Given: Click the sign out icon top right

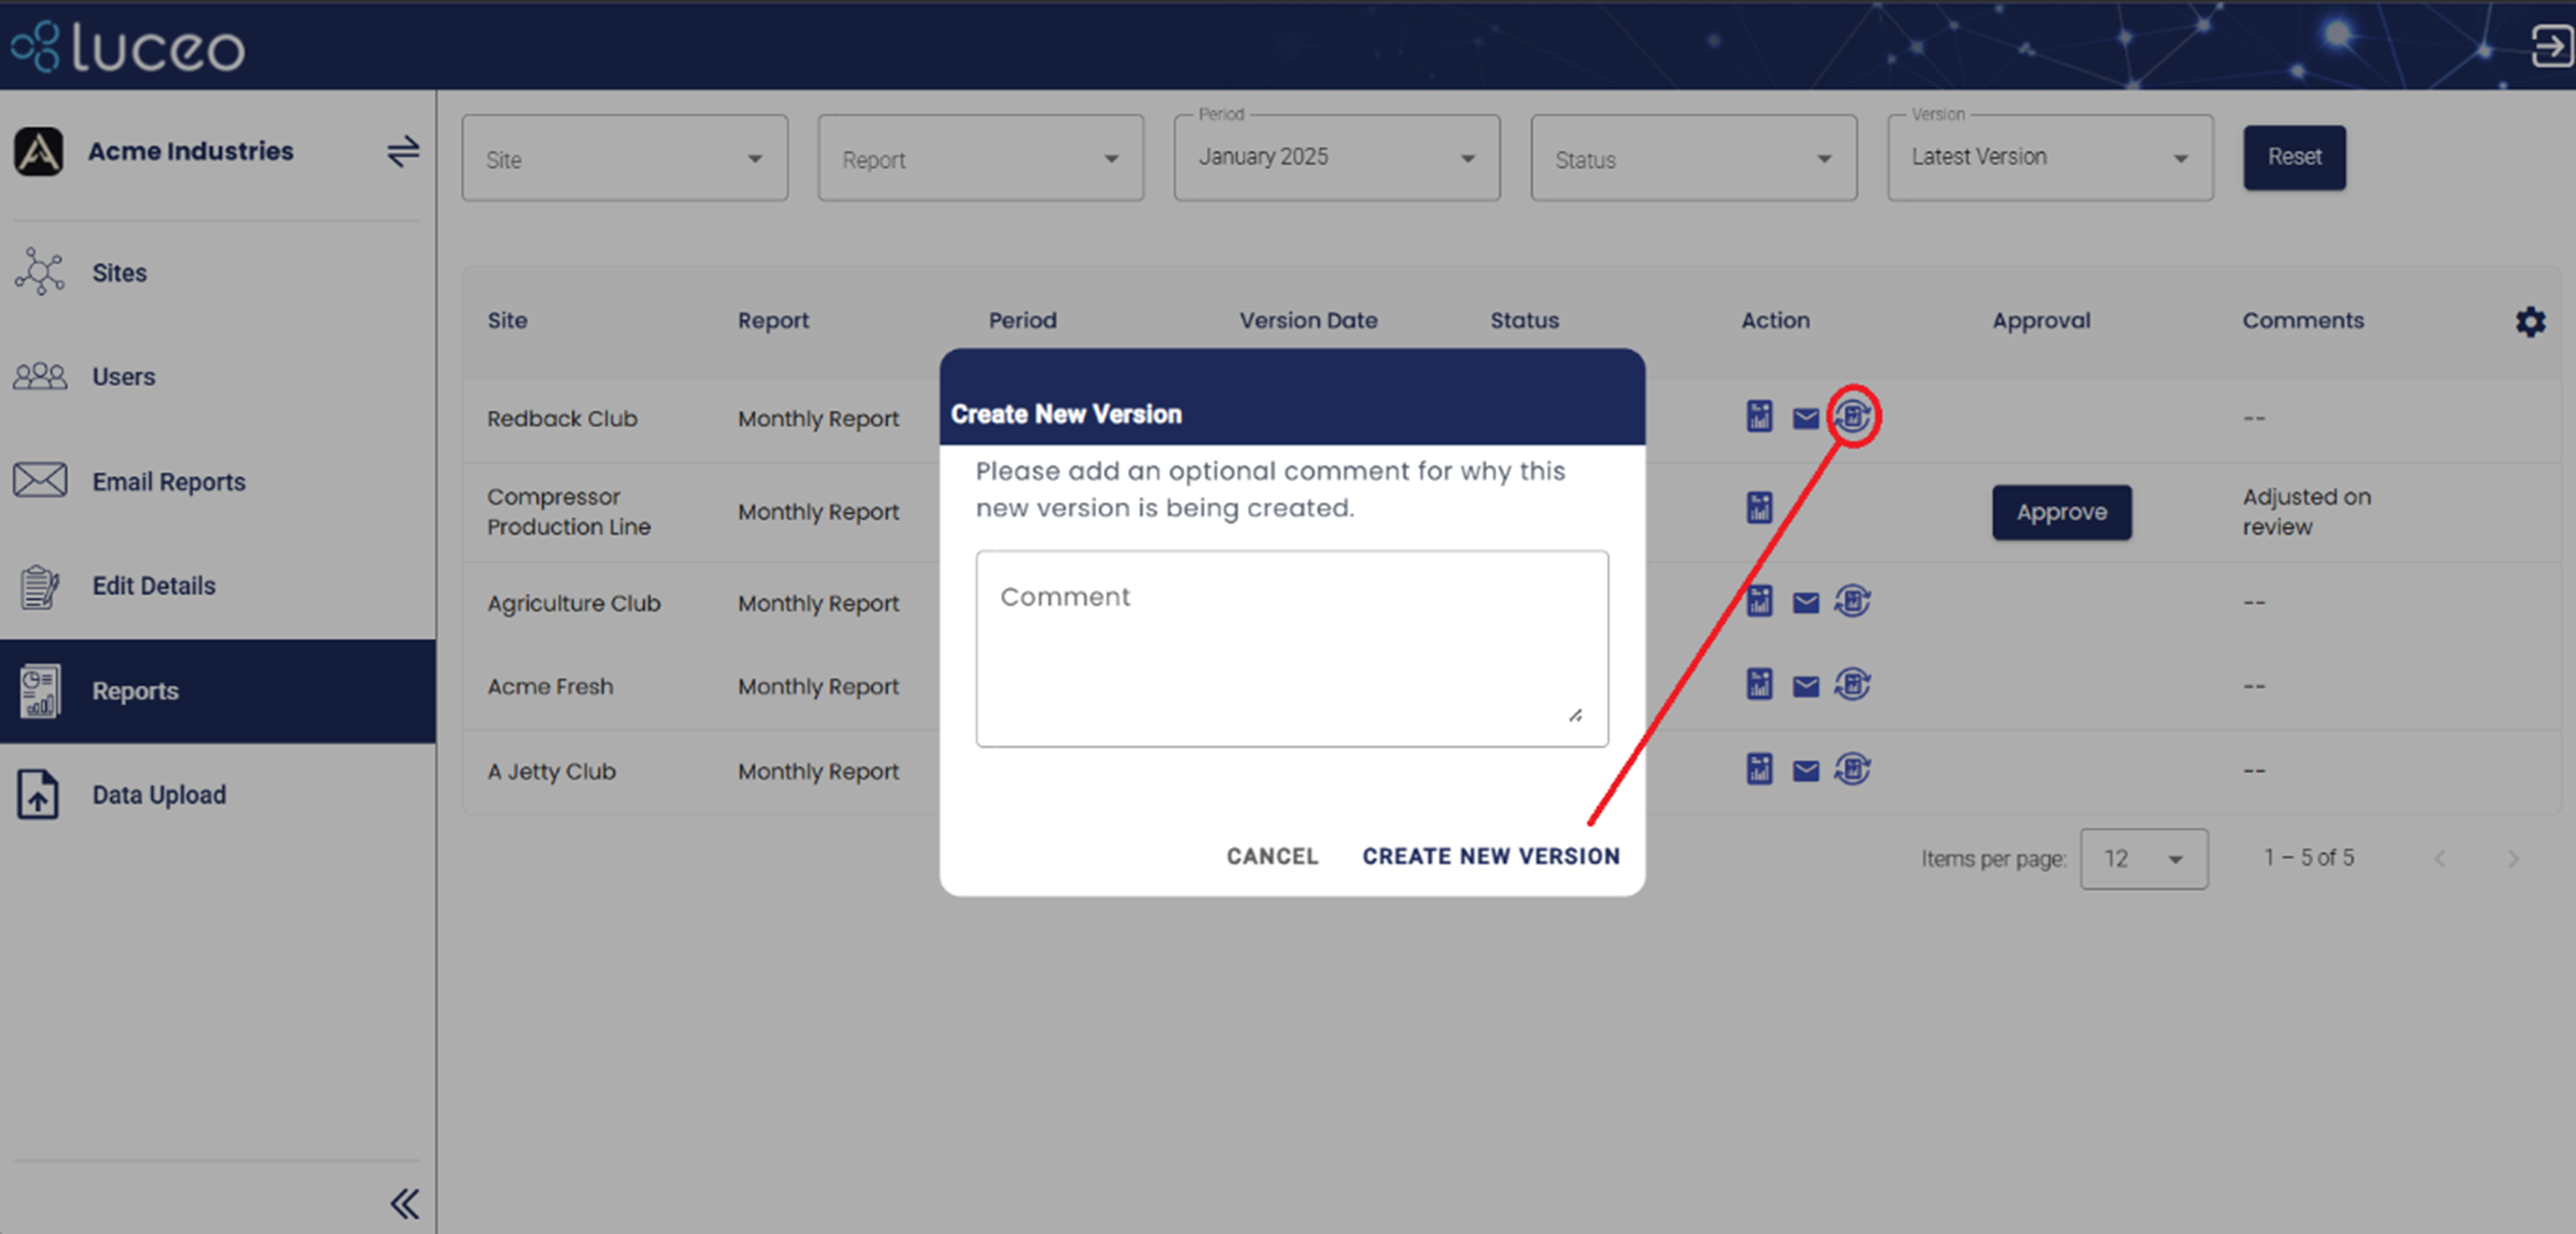Looking at the screenshot, I should 2548,47.
